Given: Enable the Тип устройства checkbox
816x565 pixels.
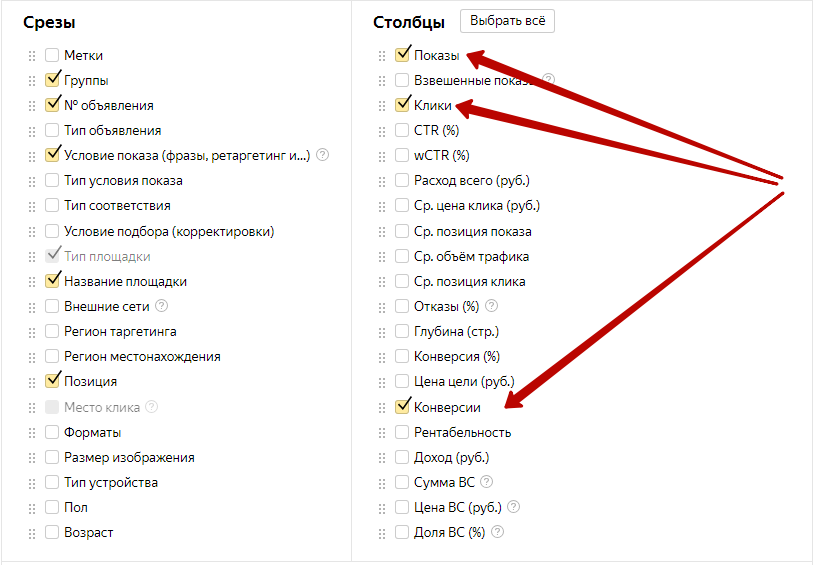Looking at the screenshot, I should click(52, 482).
